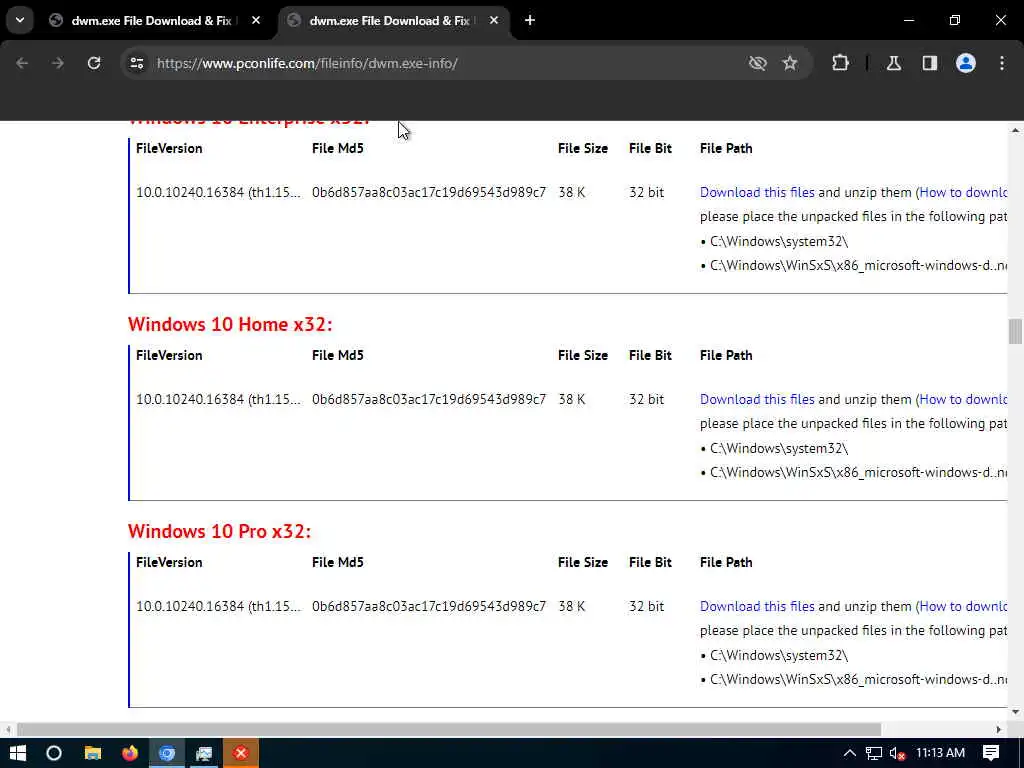Viewport: 1024px width, 768px height.
Task: Click the muted volume tray icon
Action: pyautogui.click(x=898, y=753)
